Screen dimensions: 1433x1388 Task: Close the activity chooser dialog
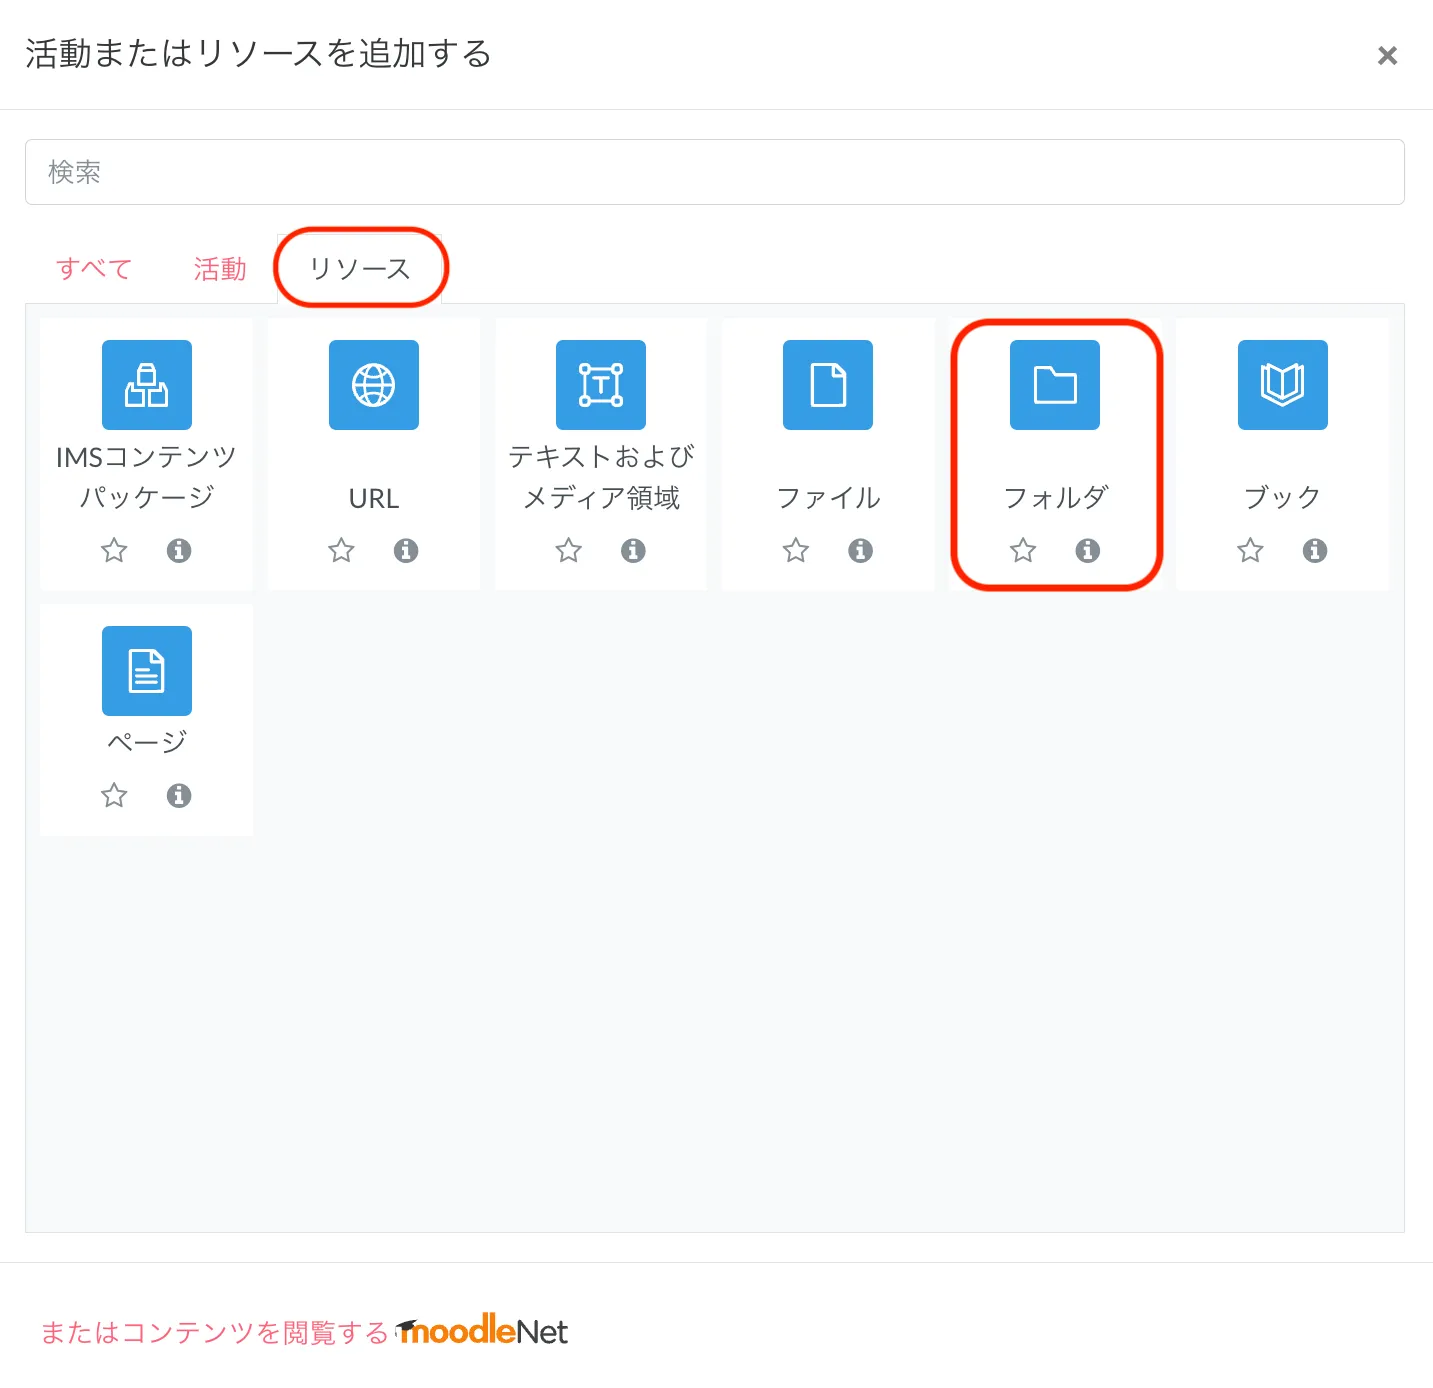coord(1387,55)
